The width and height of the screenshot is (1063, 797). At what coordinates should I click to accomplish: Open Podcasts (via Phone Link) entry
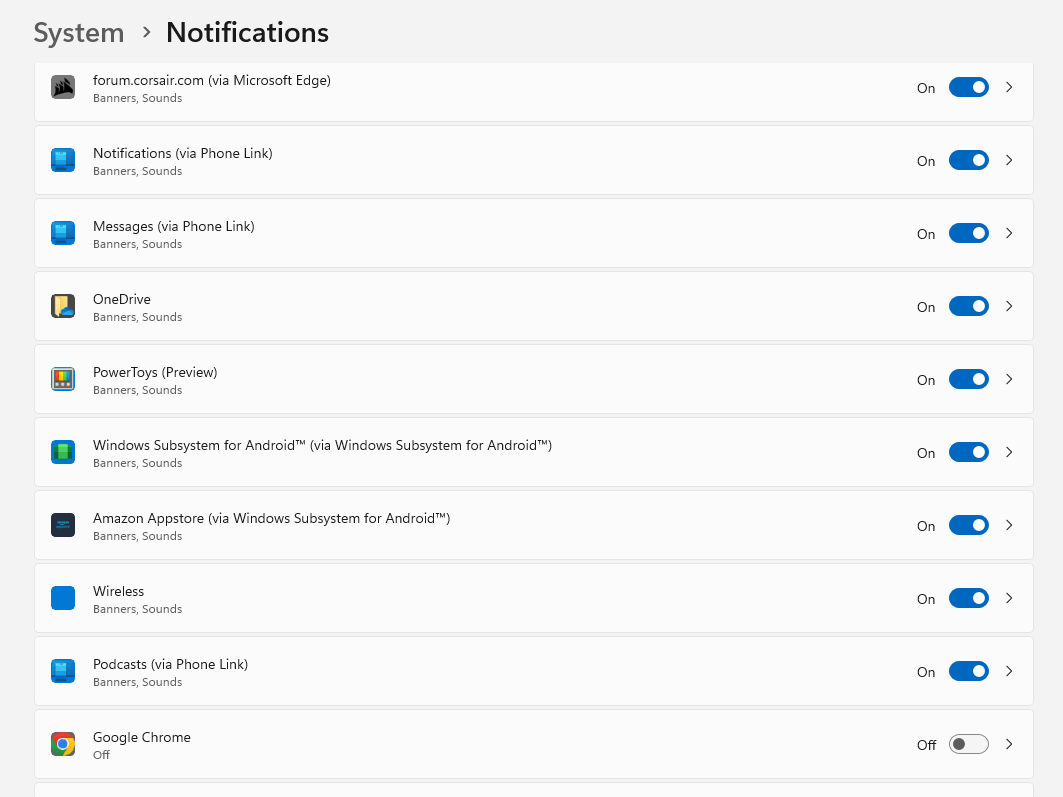[534, 672]
